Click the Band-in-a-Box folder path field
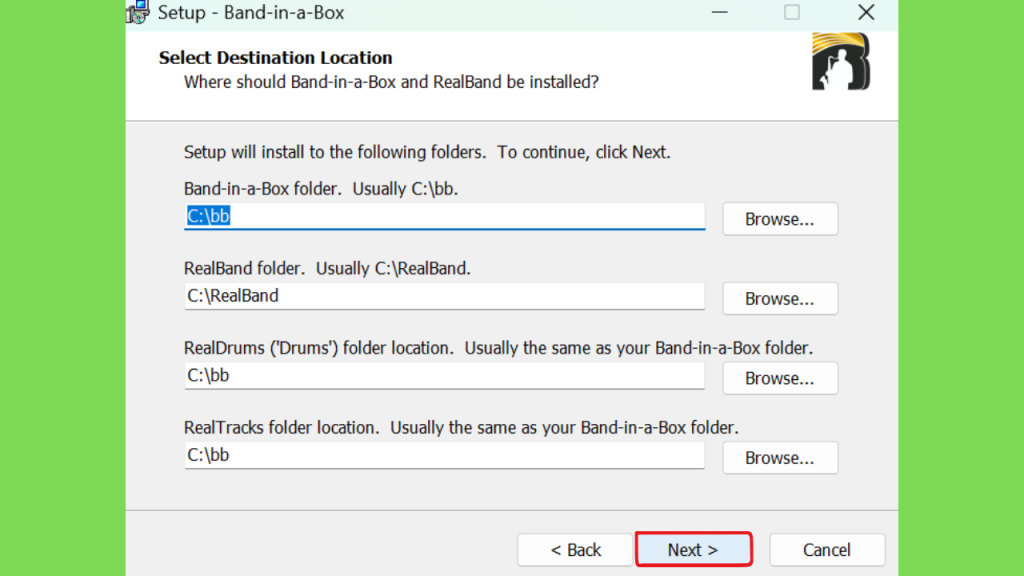 click(x=444, y=216)
